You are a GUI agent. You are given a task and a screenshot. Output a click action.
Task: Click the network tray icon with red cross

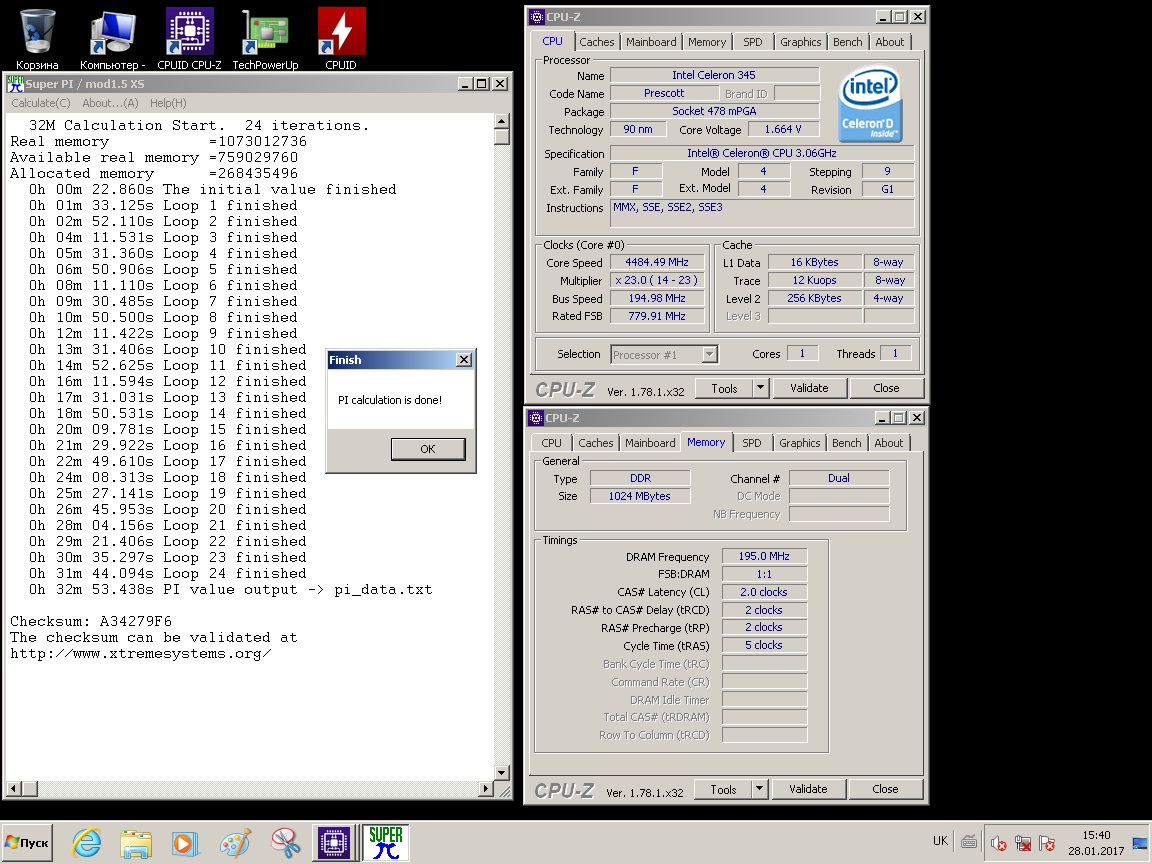pyautogui.click(x=1023, y=843)
